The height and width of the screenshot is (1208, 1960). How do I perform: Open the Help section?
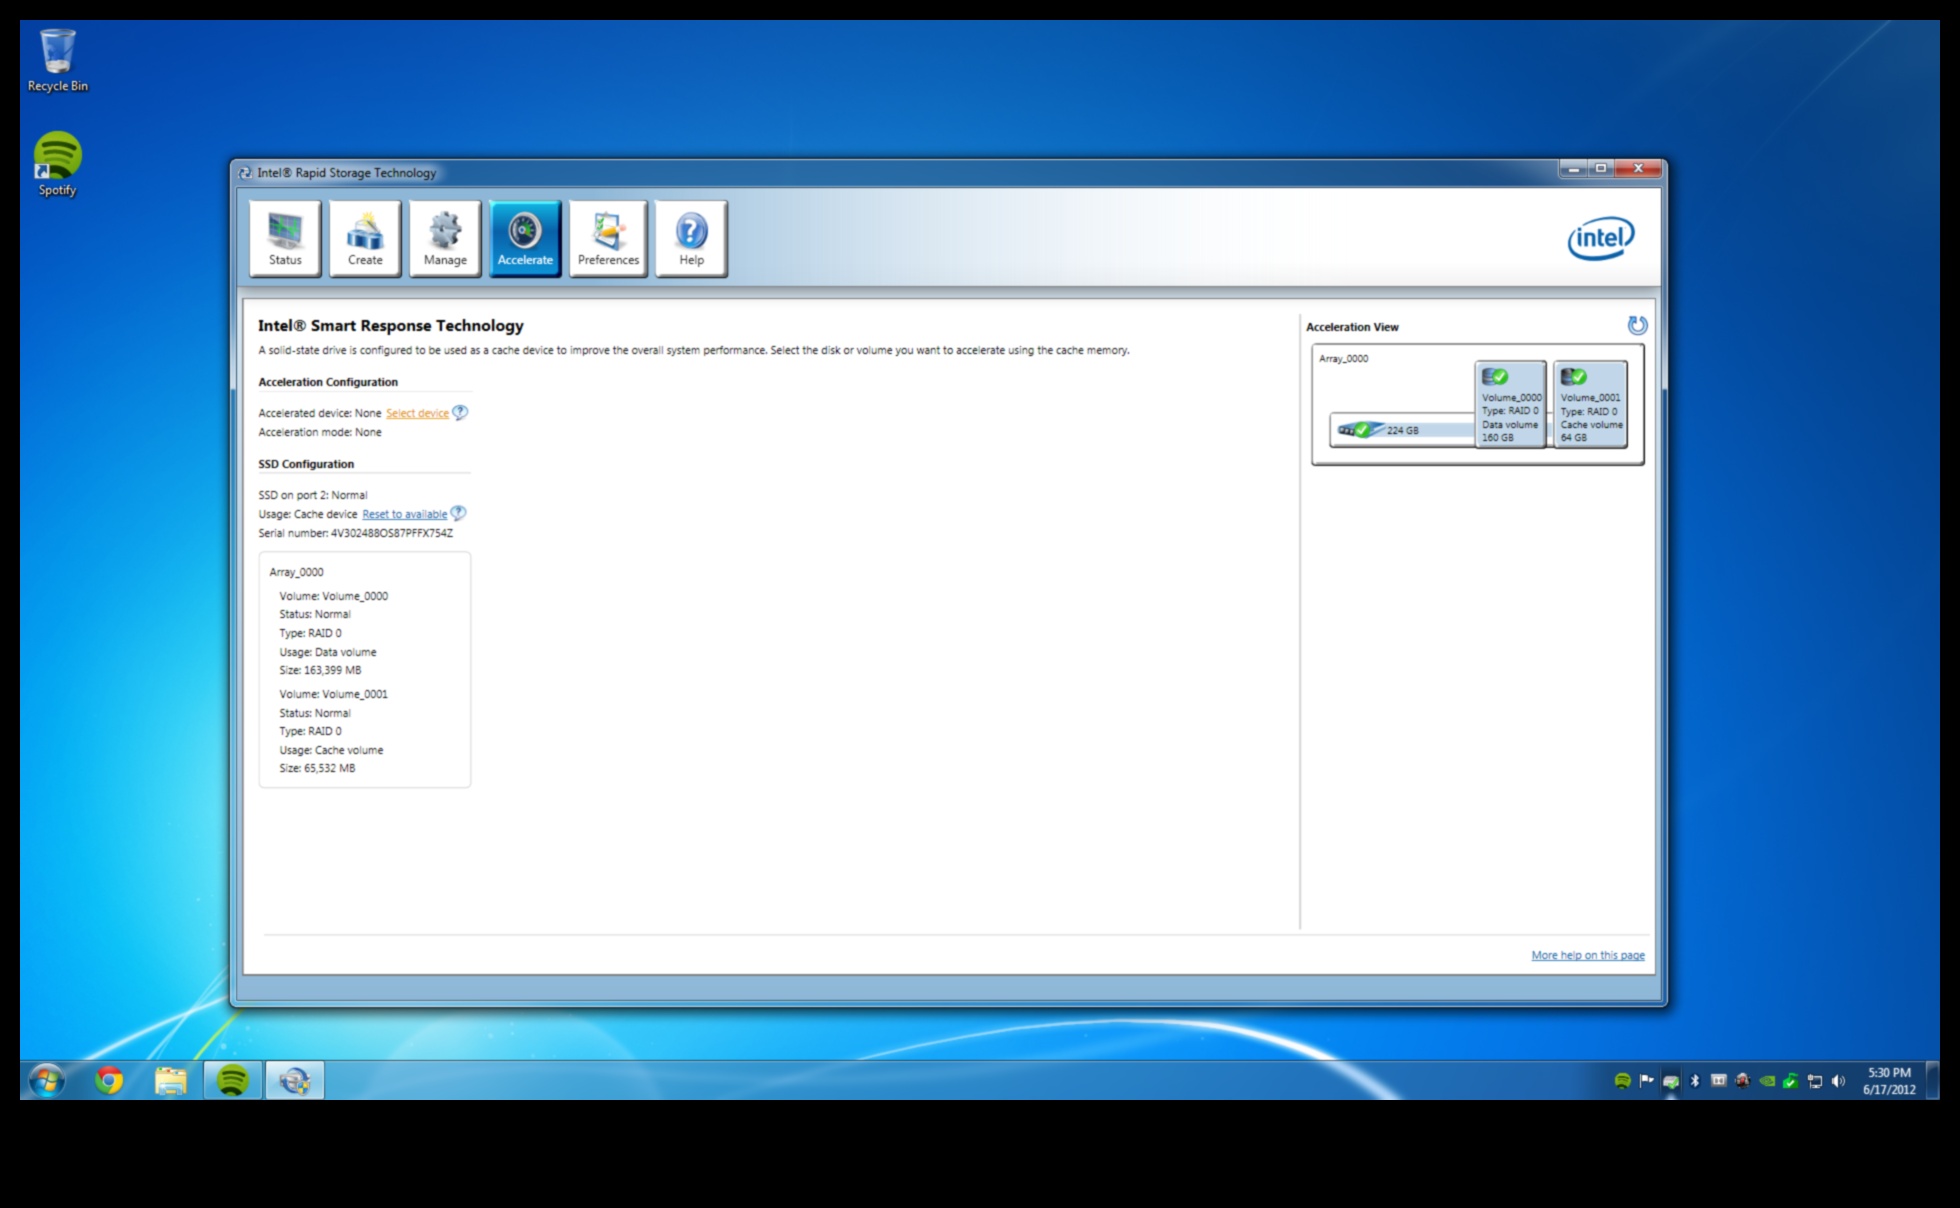pyautogui.click(x=691, y=238)
